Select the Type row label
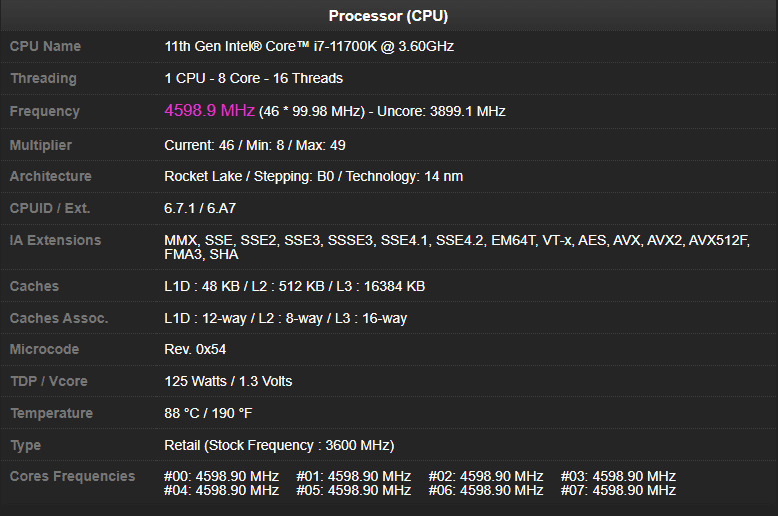 pyautogui.click(x=25, y=446)
